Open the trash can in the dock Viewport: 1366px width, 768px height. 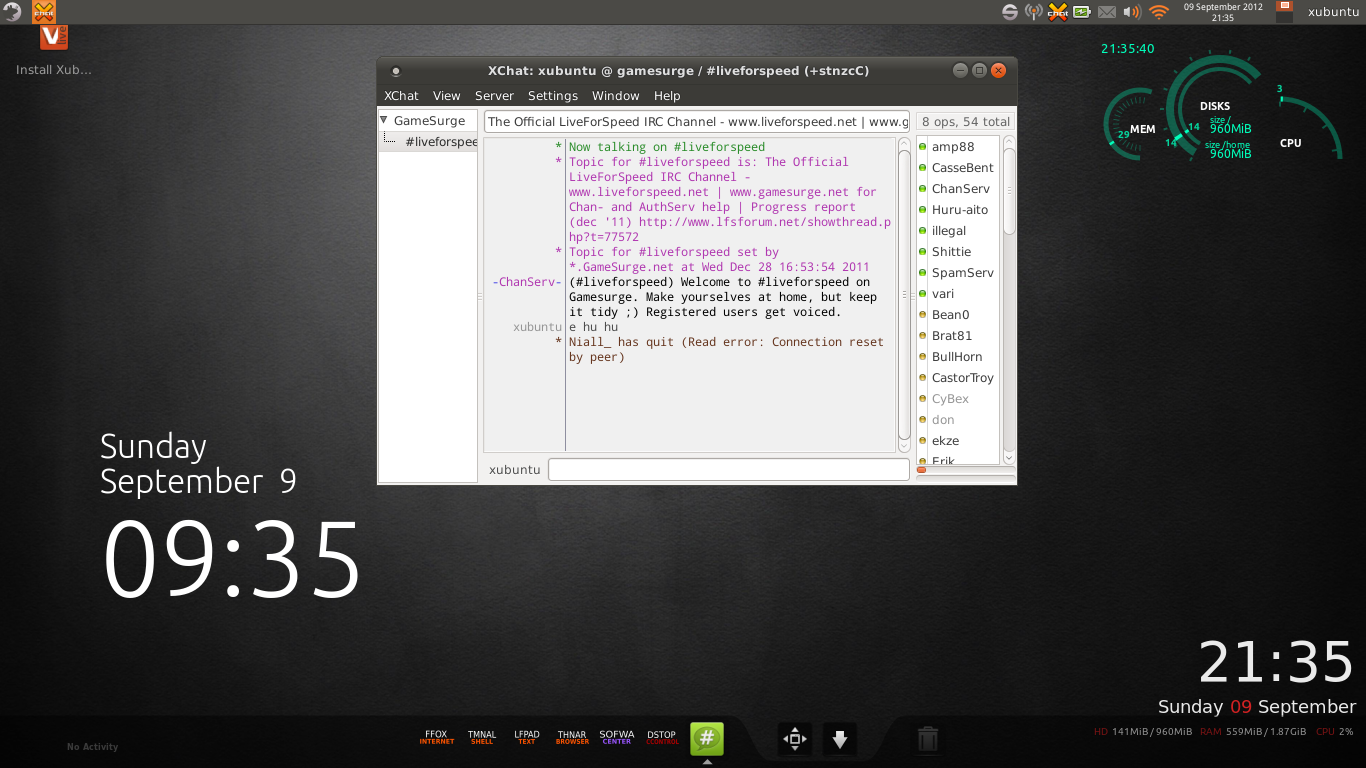928,739
